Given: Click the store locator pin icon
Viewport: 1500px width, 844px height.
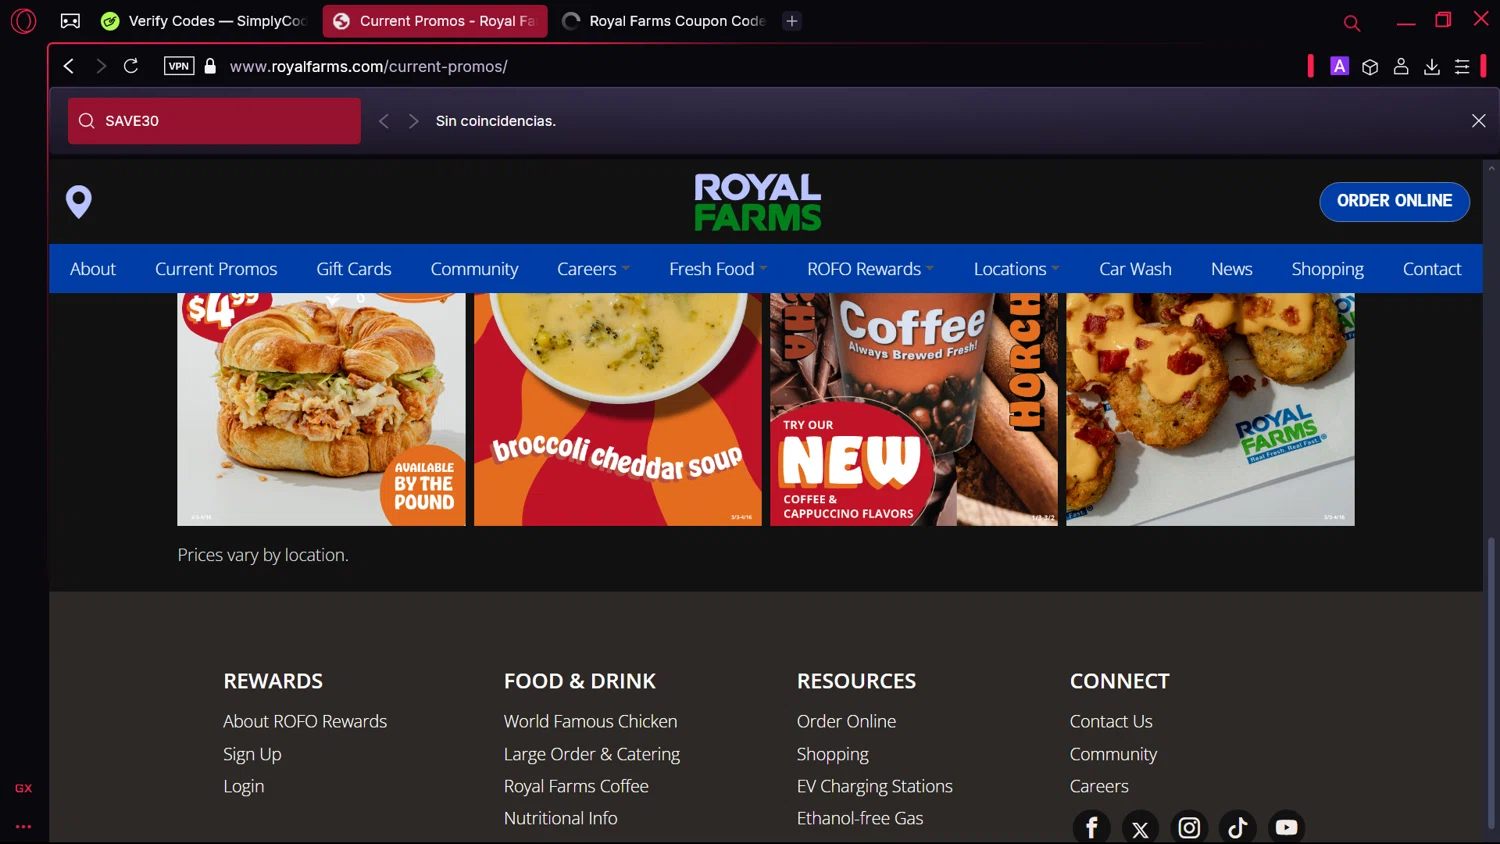Looking at the screenshot, I should 79,201.
